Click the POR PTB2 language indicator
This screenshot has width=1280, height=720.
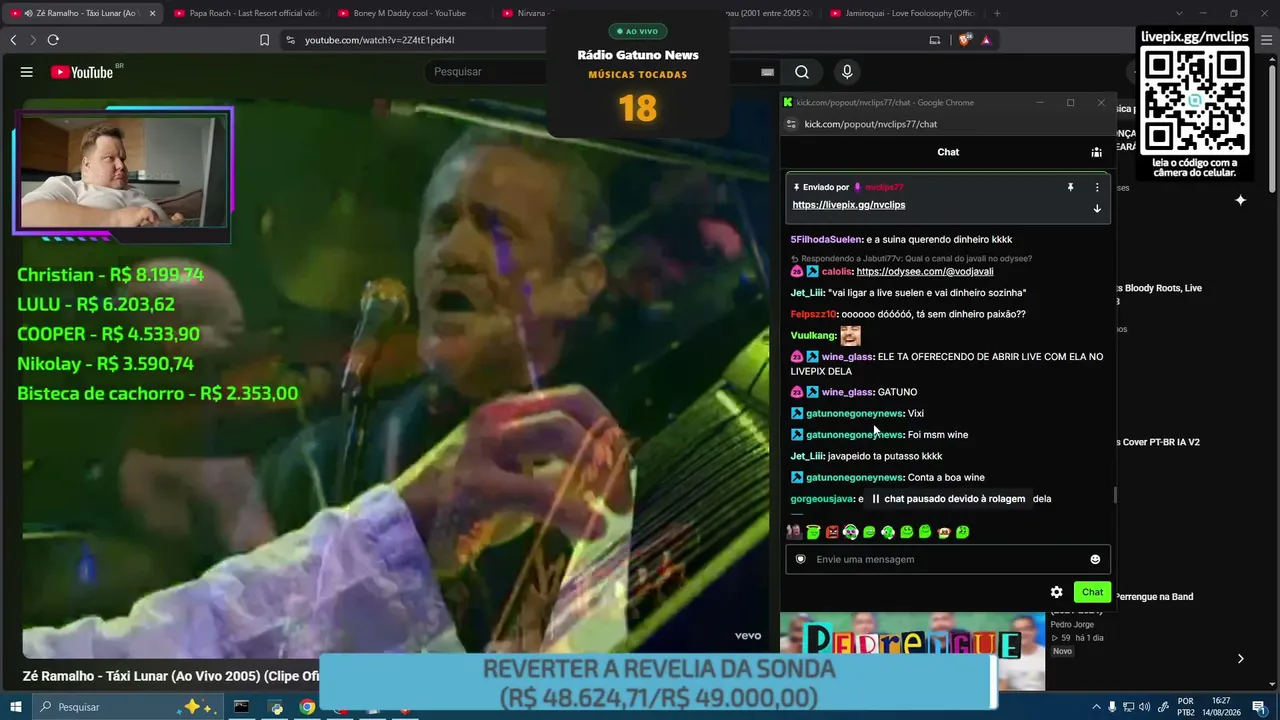pos(1185,707)
